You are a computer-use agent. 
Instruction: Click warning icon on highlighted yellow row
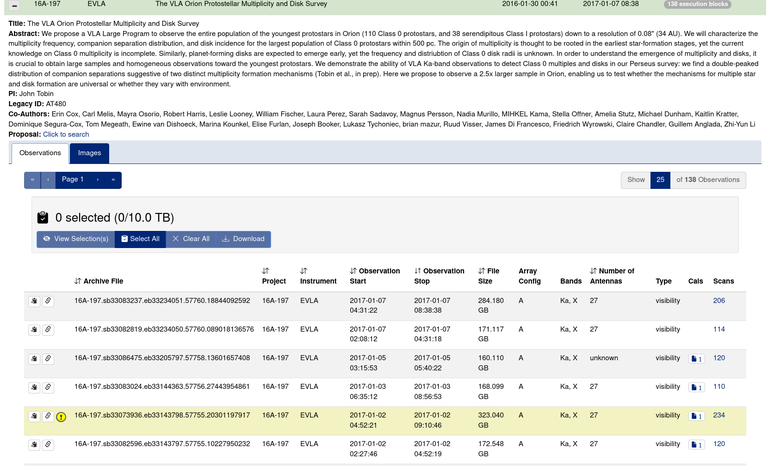(61, 415)
